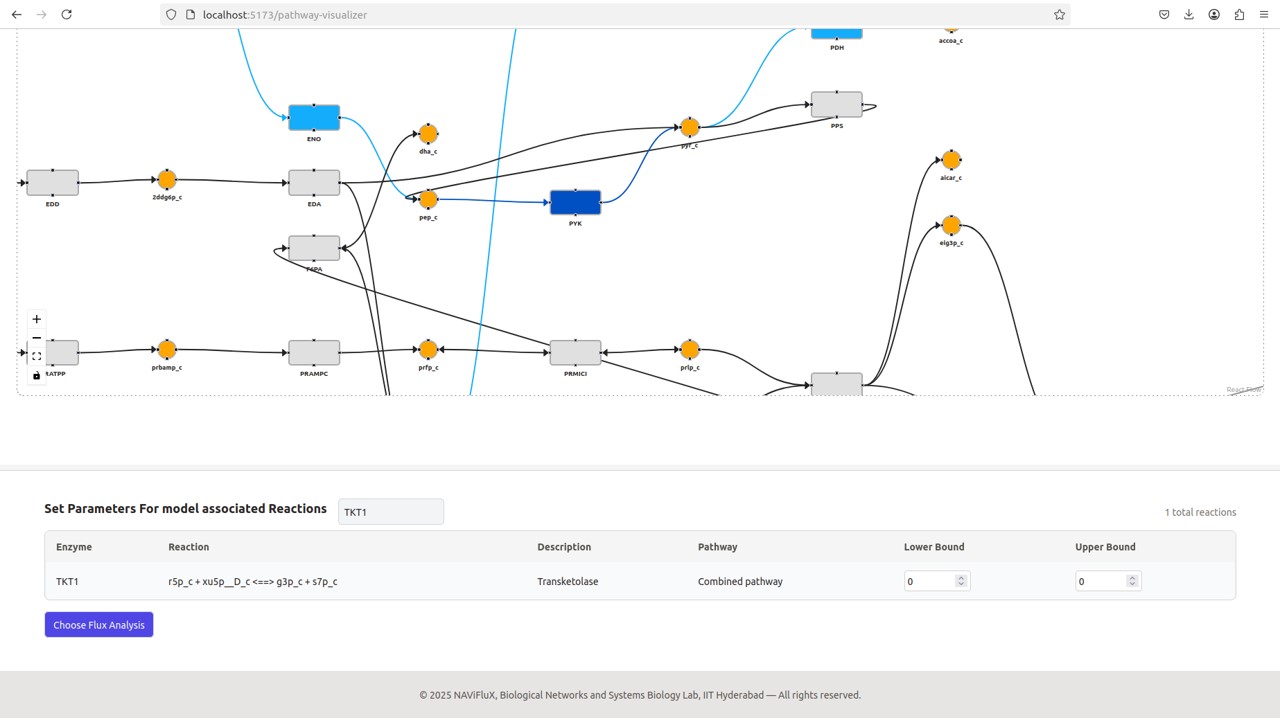Screen dimensions: 1280x720
Task: Toggle the canvas interactivity lock
Action: tap(37, 376)
